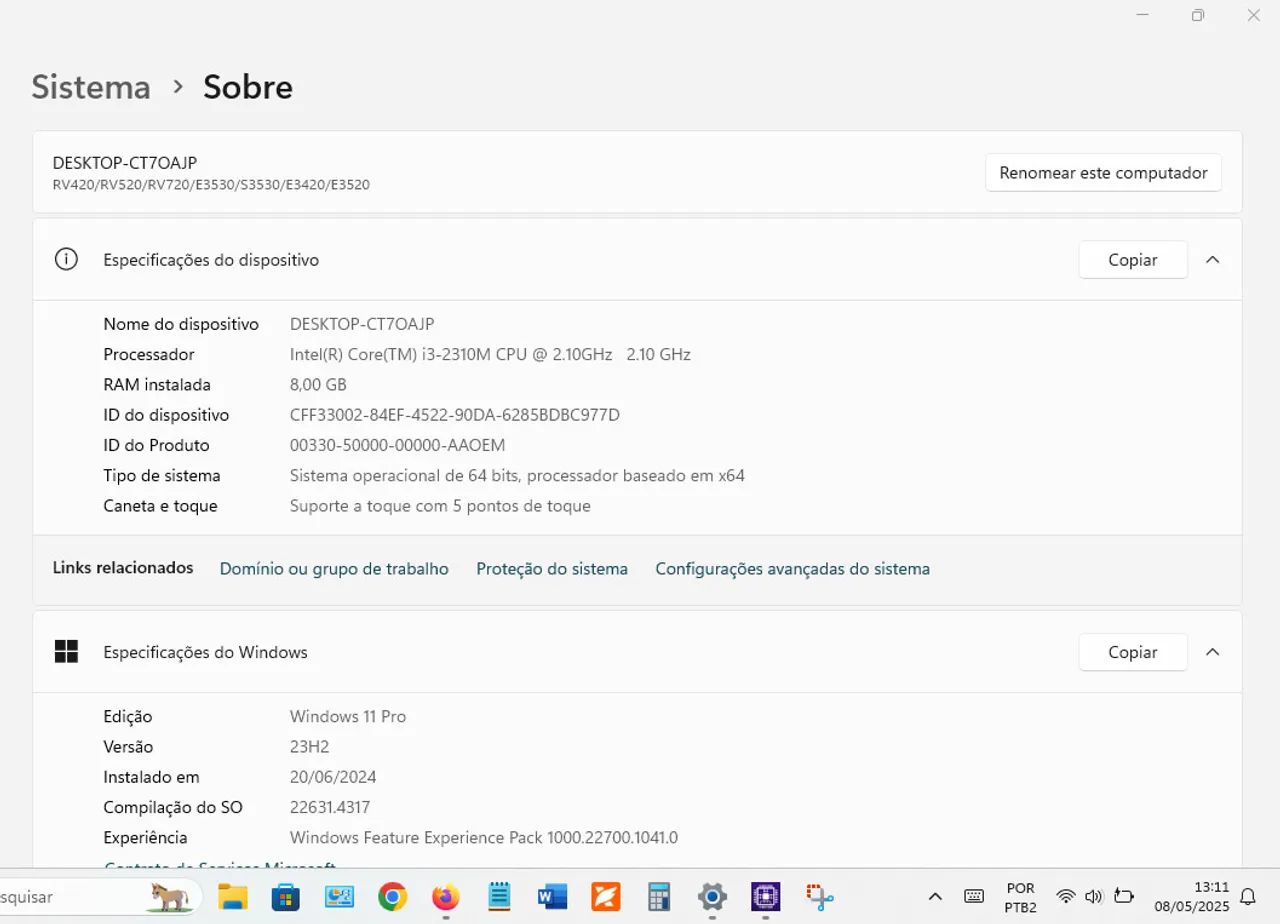Click the info icon beside Especificações do dispositivo
1280x924 pixels.
(66, 260)
